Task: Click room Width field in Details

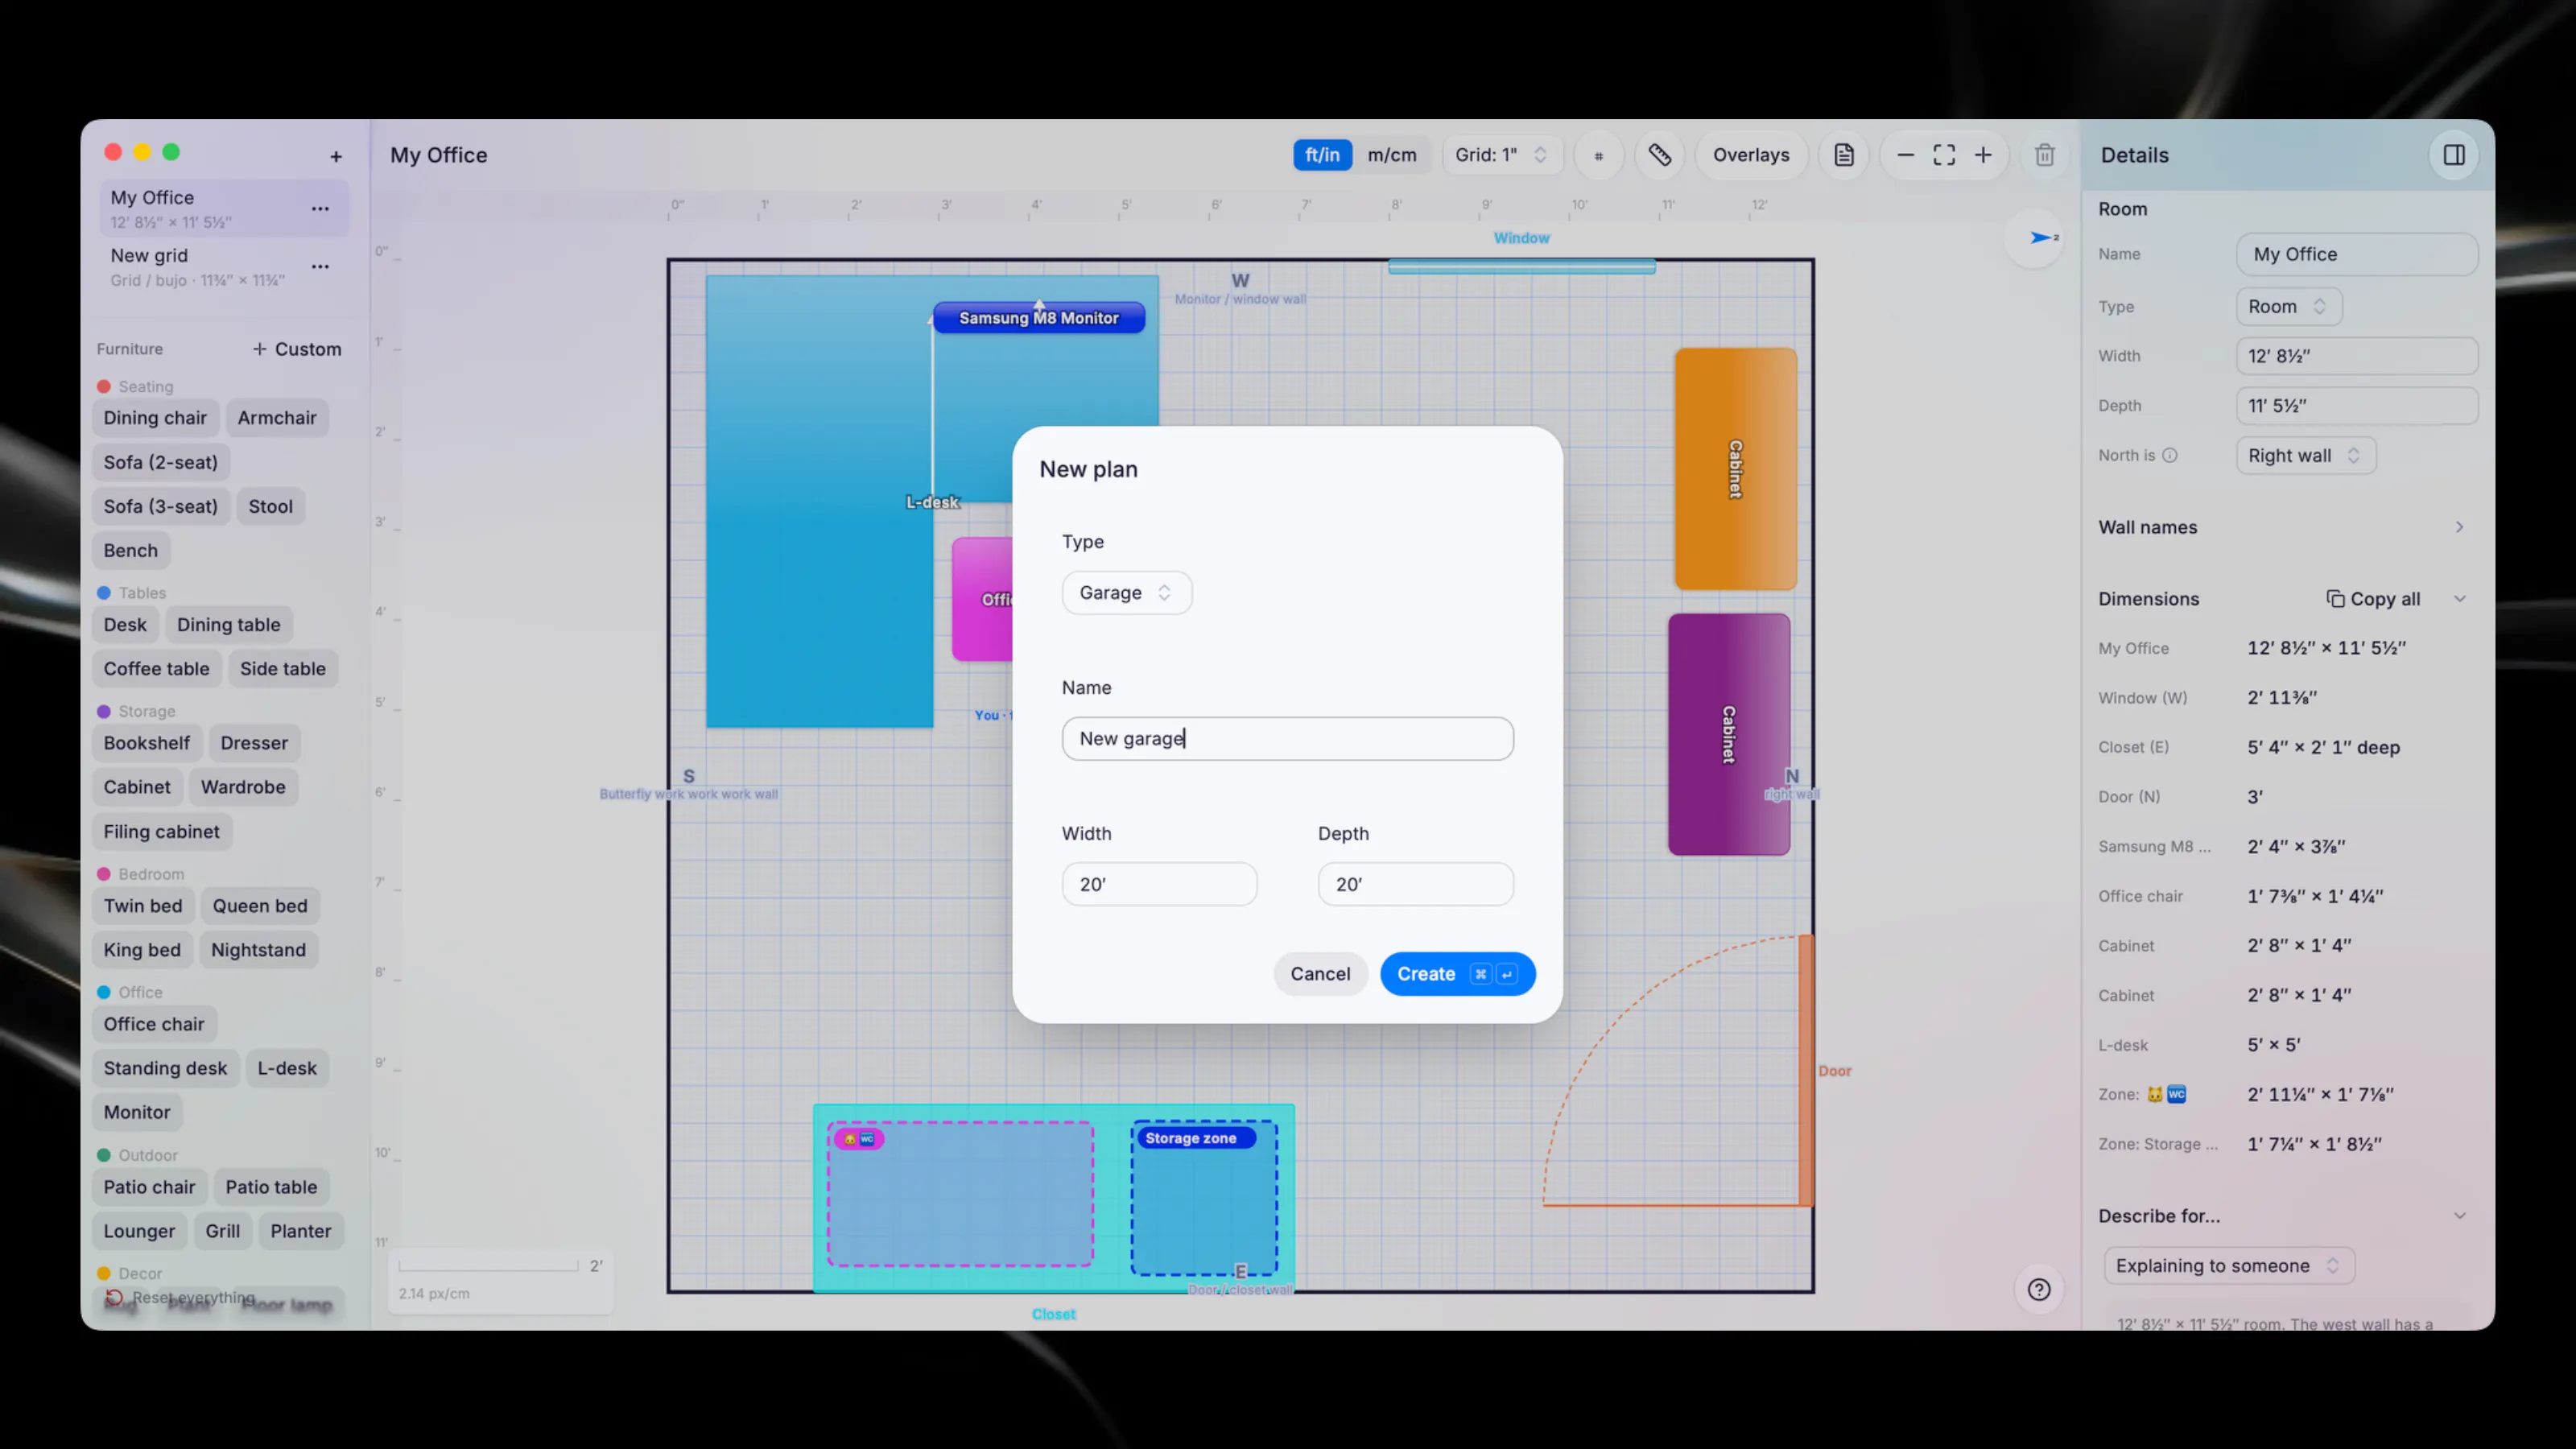Action: tap(2357, 356)
